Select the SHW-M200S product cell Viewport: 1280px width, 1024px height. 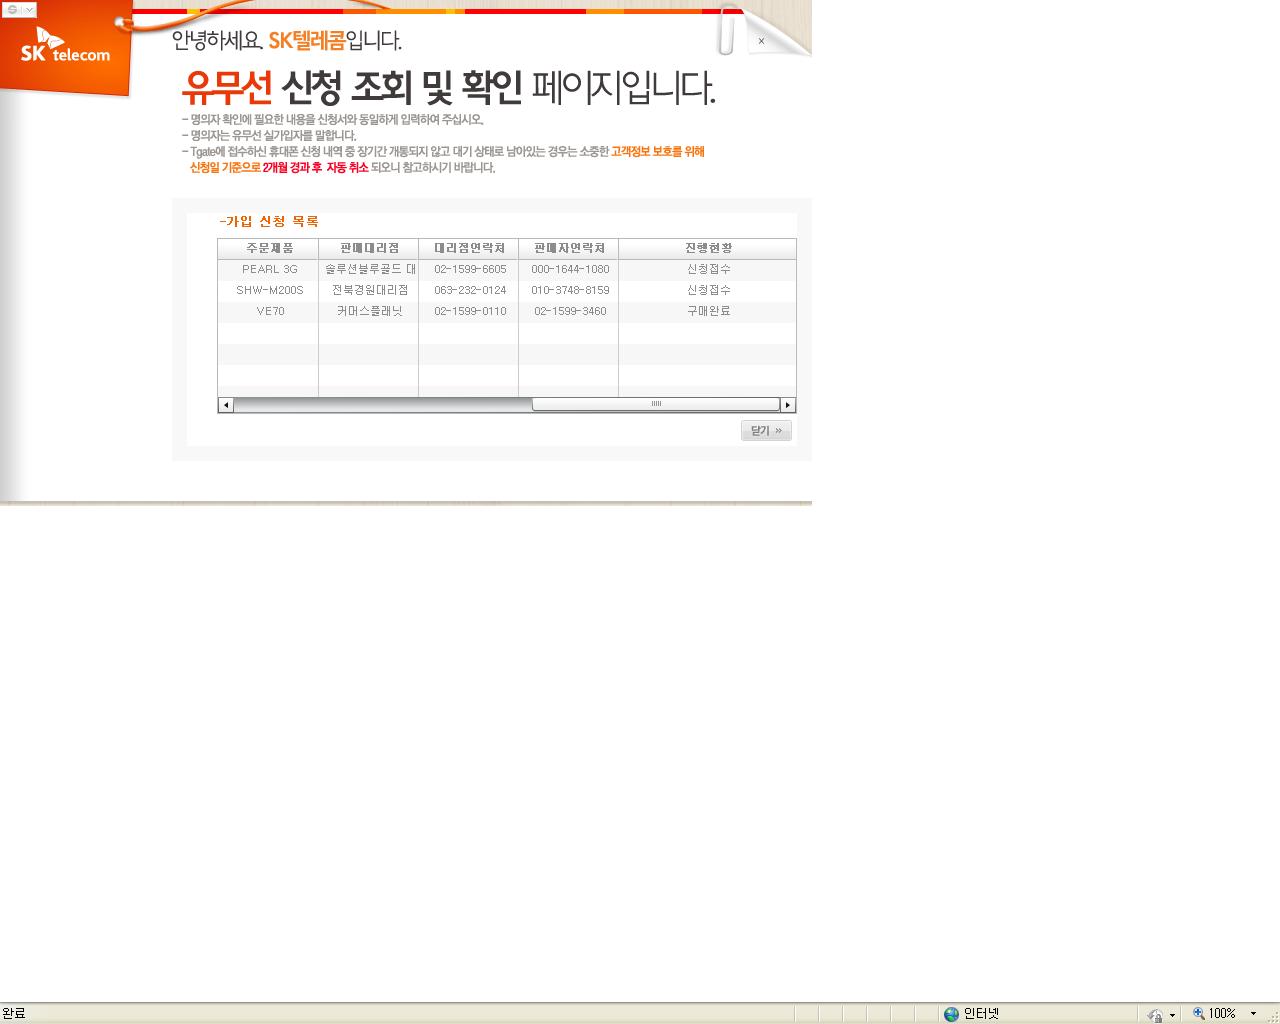click(x=269, y=290)
